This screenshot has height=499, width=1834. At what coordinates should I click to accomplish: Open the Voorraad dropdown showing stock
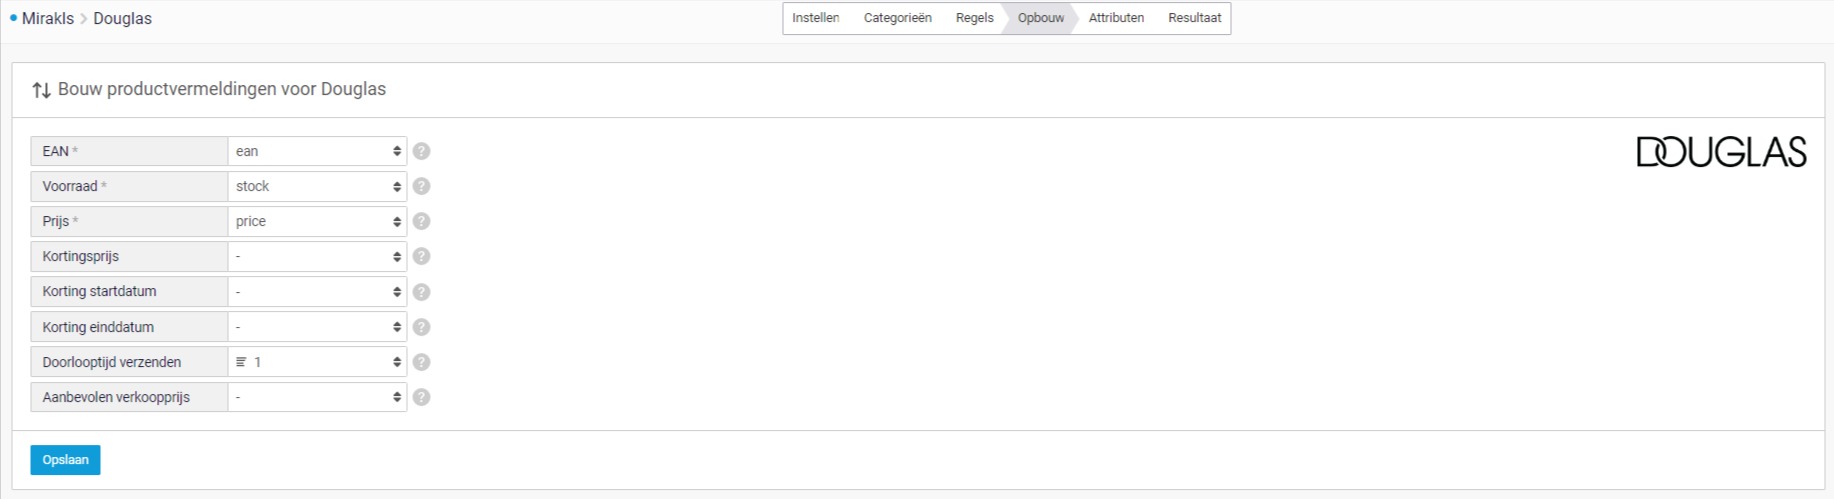(317, 186)
